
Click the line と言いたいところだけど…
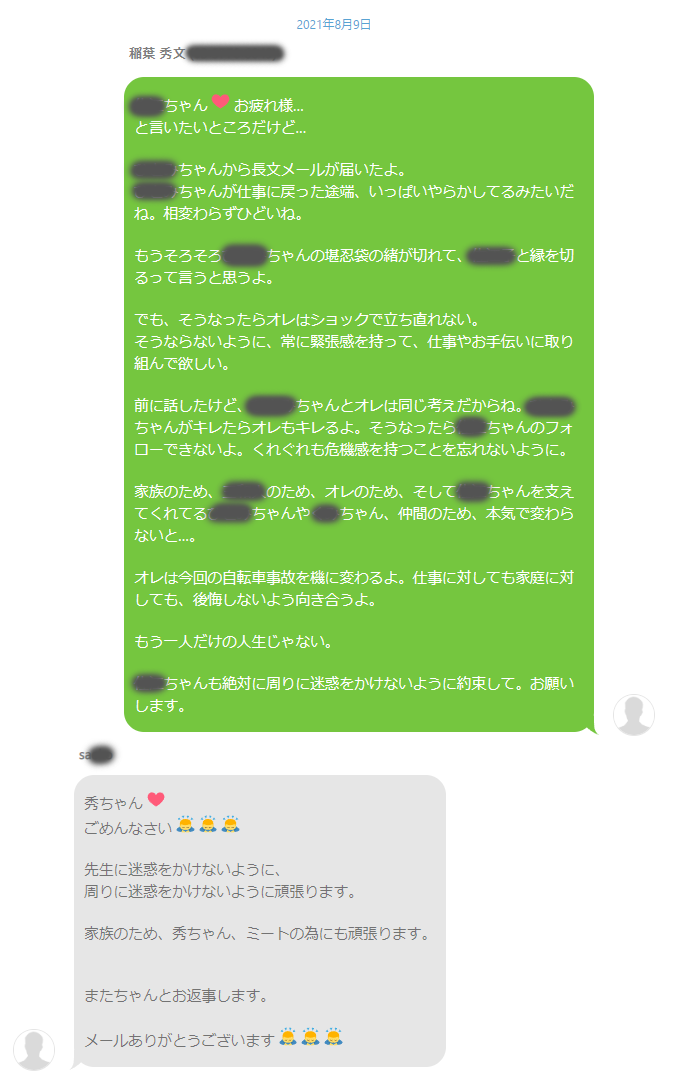(x=220, y=127)
